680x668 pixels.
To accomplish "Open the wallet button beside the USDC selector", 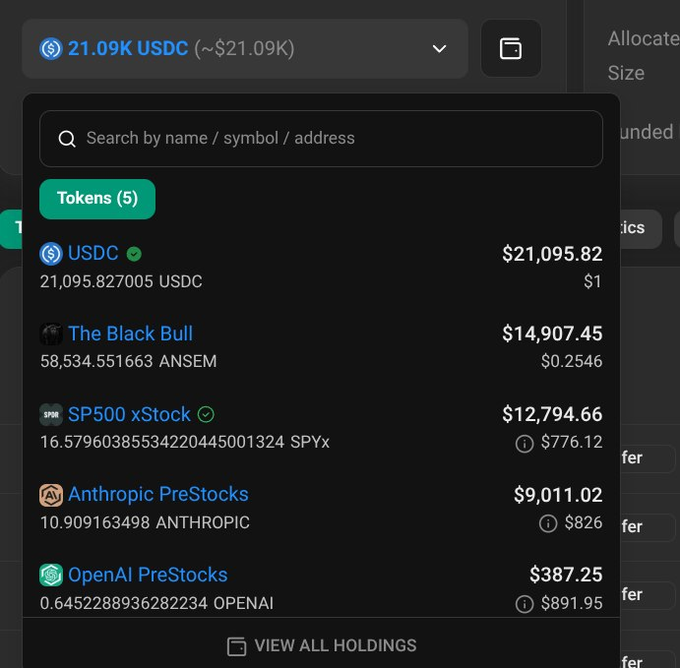I will [x=511, y=48].
